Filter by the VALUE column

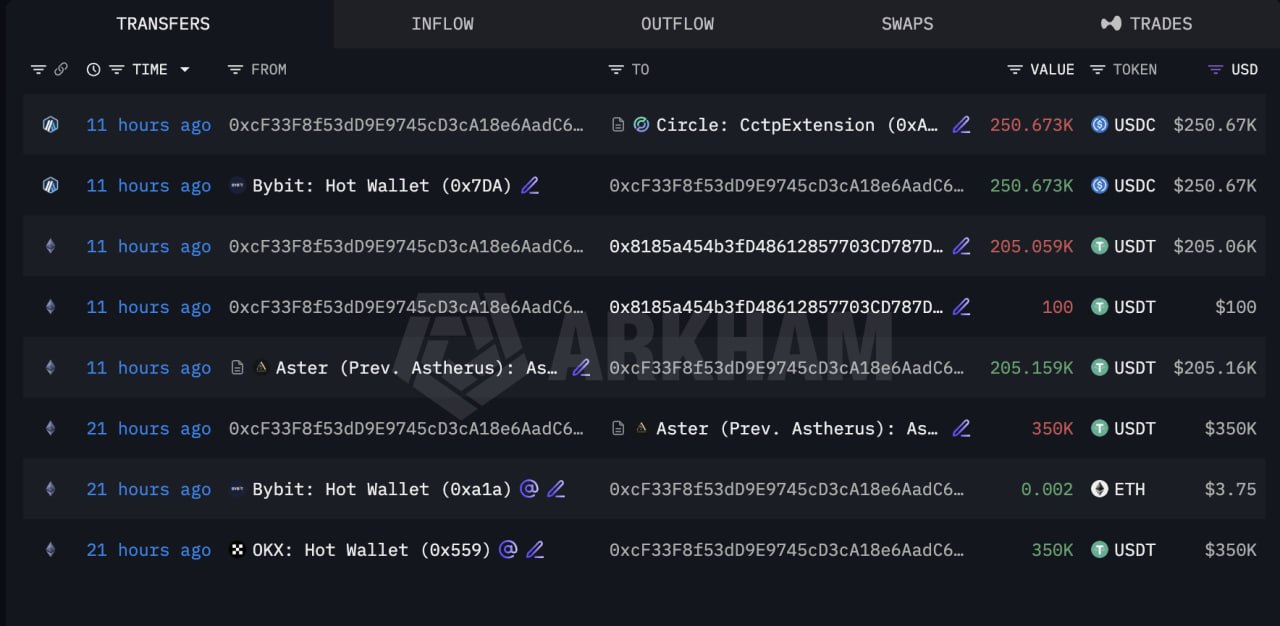(x=1015, y=69)
